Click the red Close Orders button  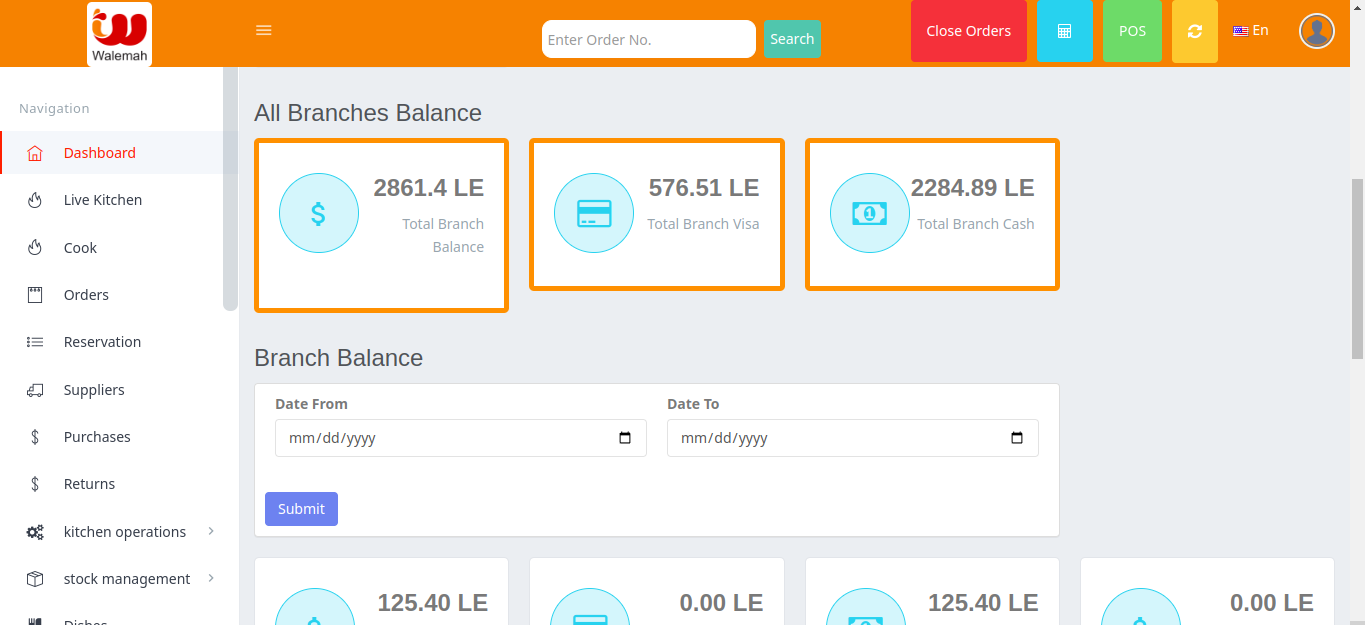click(x=968, y=31)
